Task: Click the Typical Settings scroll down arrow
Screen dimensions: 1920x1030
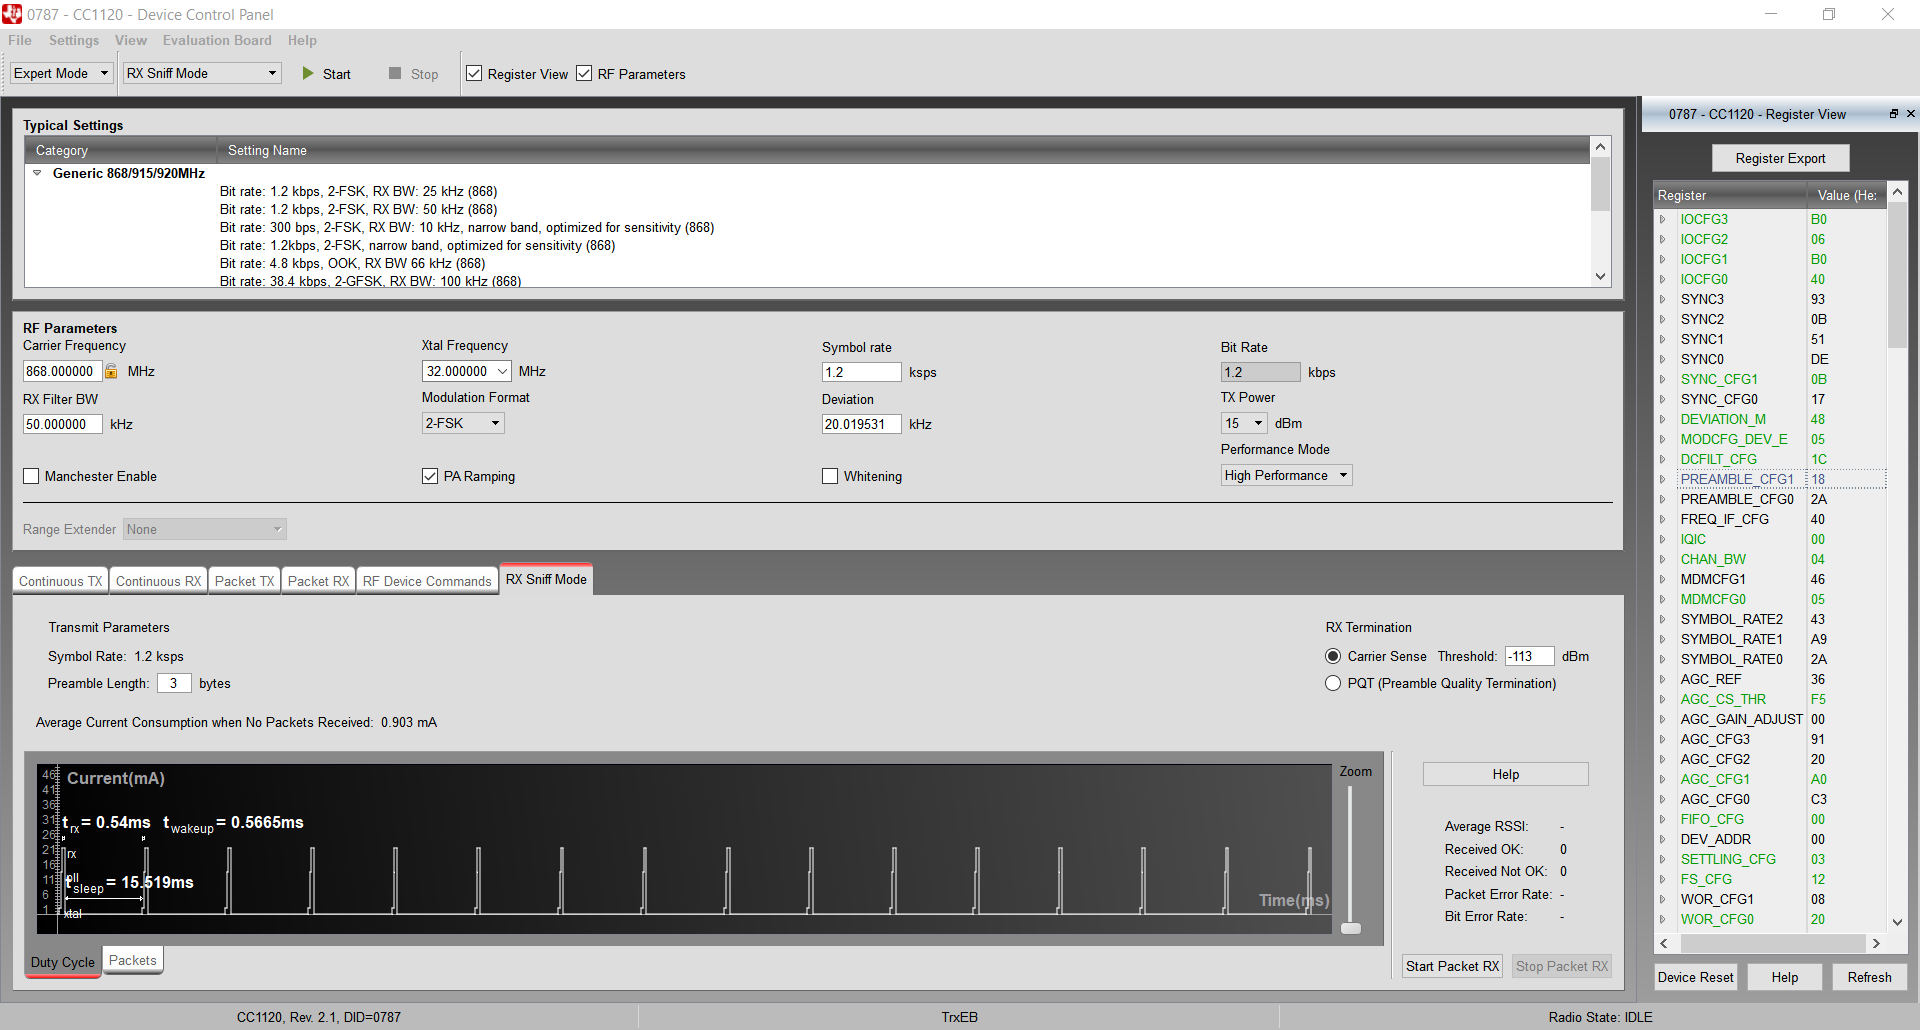Action: pyautogui.click(x=1600, y=276)
